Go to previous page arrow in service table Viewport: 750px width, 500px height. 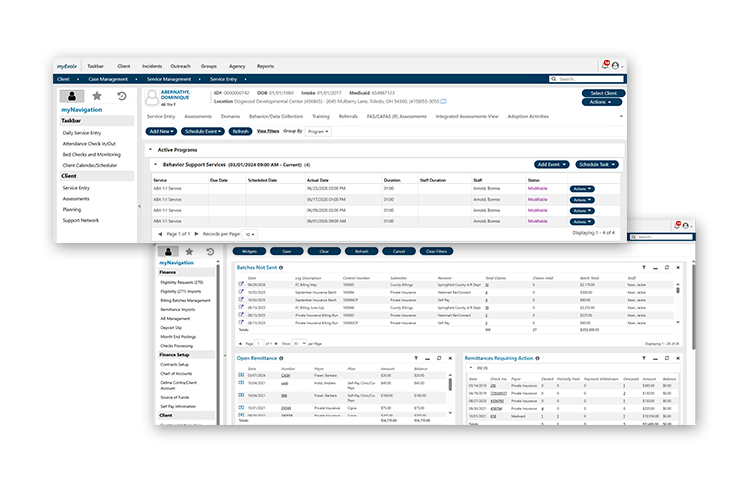pos(160,234)
